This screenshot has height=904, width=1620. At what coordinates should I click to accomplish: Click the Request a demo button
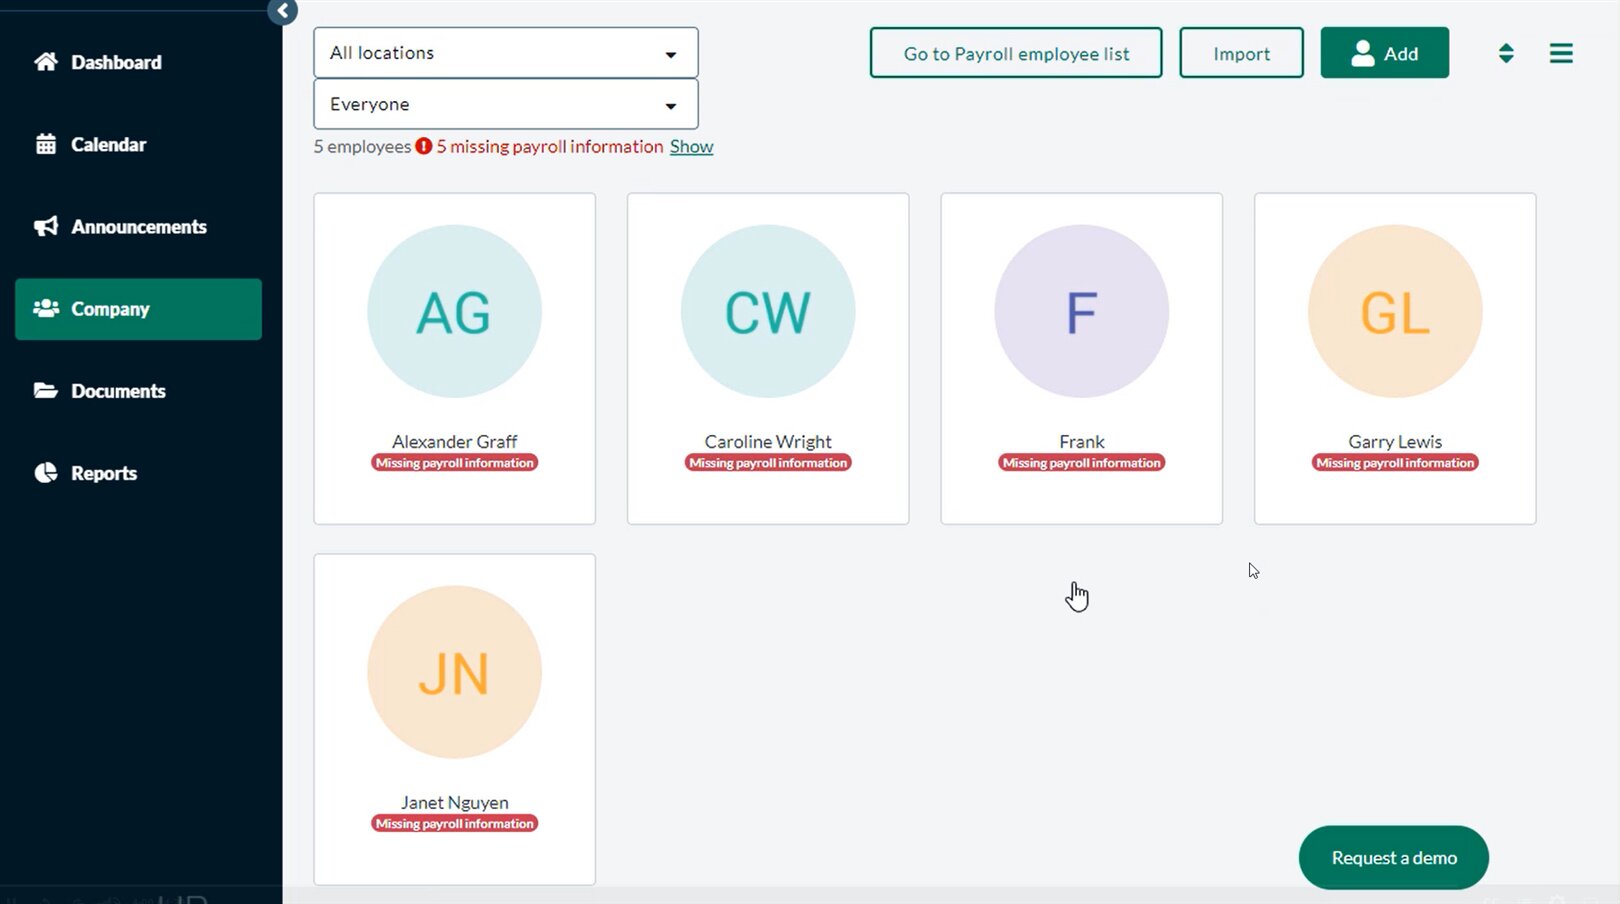click(x=1393, y=857)
